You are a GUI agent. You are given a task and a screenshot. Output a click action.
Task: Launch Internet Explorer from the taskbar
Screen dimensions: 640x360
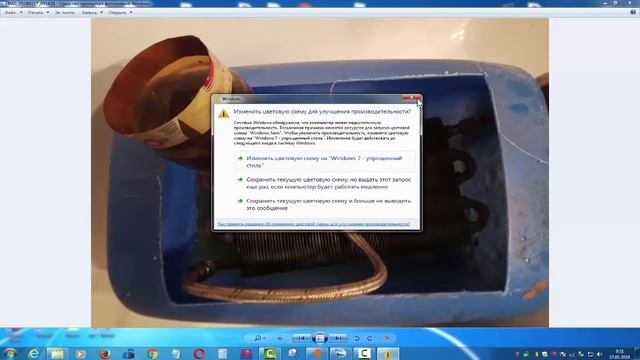(34, 353)
